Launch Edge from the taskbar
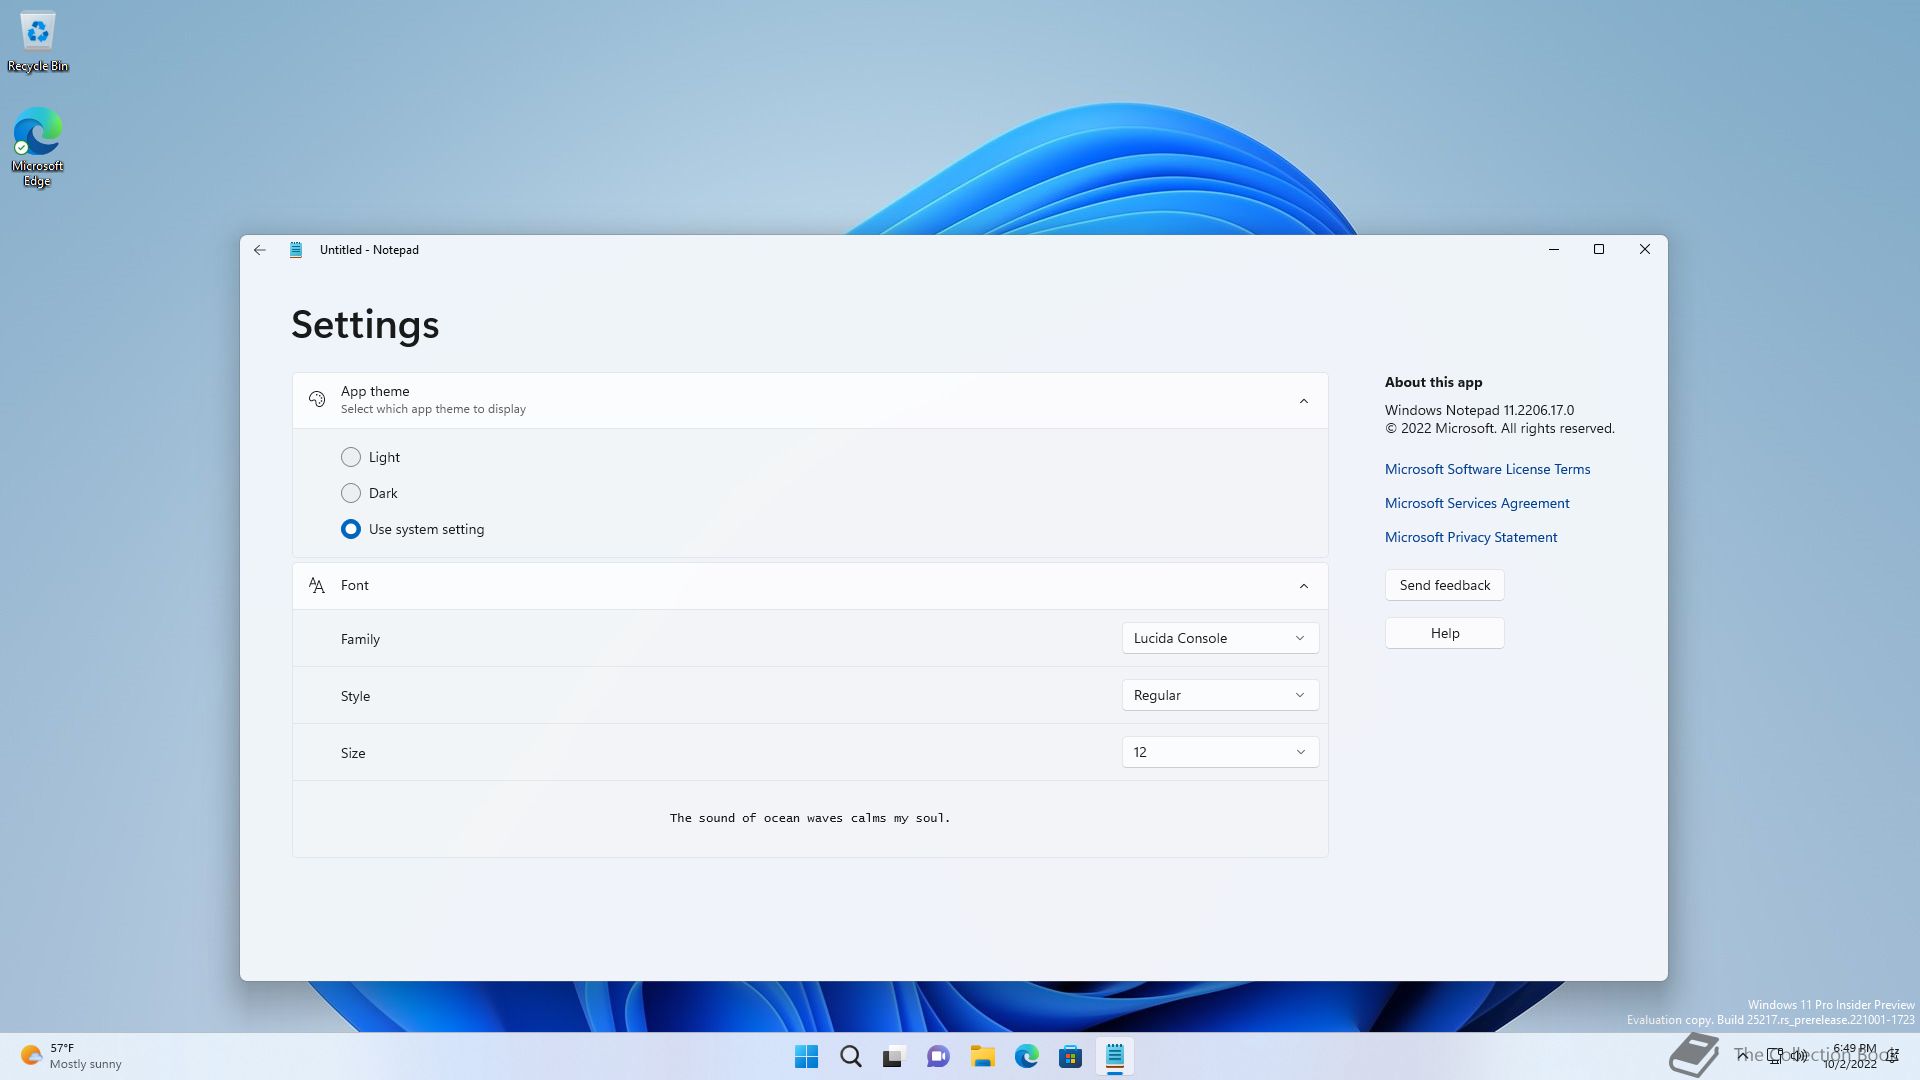Screen dimensions: 1920x1080 [x=1026, y=1056]
